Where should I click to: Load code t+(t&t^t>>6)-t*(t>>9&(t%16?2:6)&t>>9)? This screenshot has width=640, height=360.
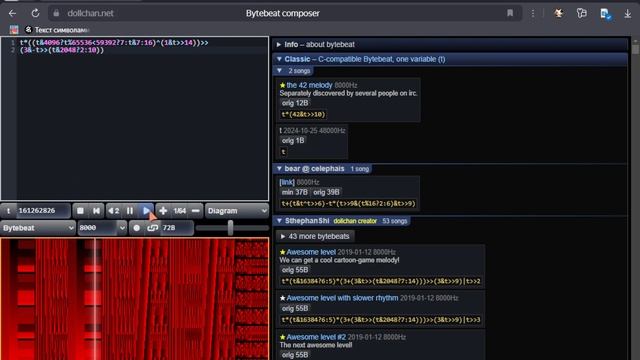click(x=349, y=203)
